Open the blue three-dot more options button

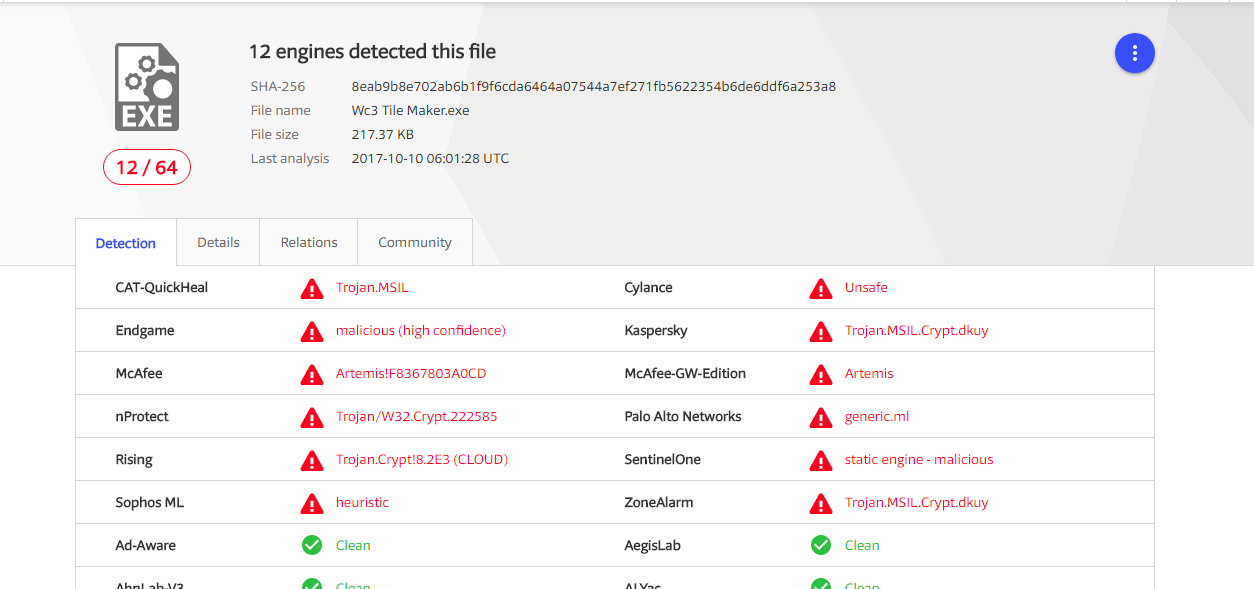pyautogui.click(x=1135, y=53)
